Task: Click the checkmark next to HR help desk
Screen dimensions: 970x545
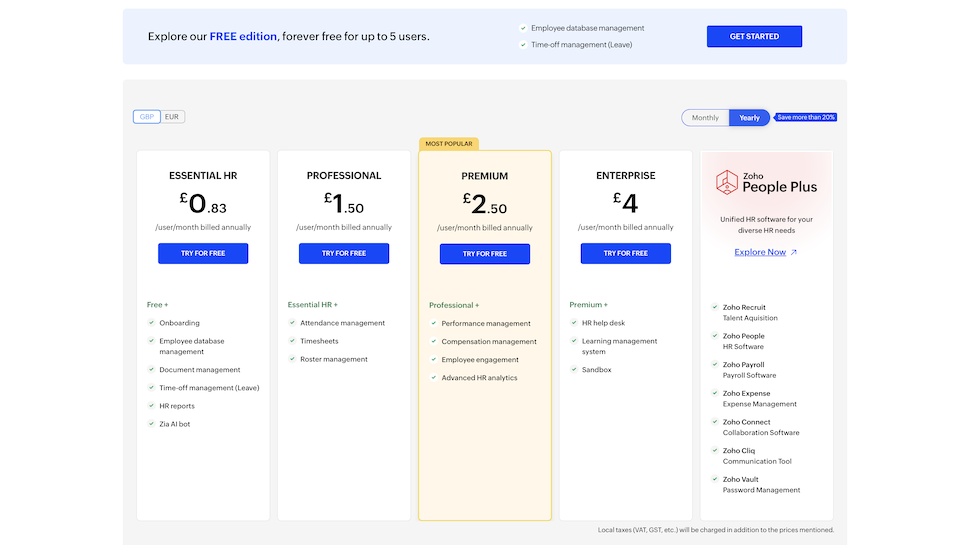Action: point(574,322)
